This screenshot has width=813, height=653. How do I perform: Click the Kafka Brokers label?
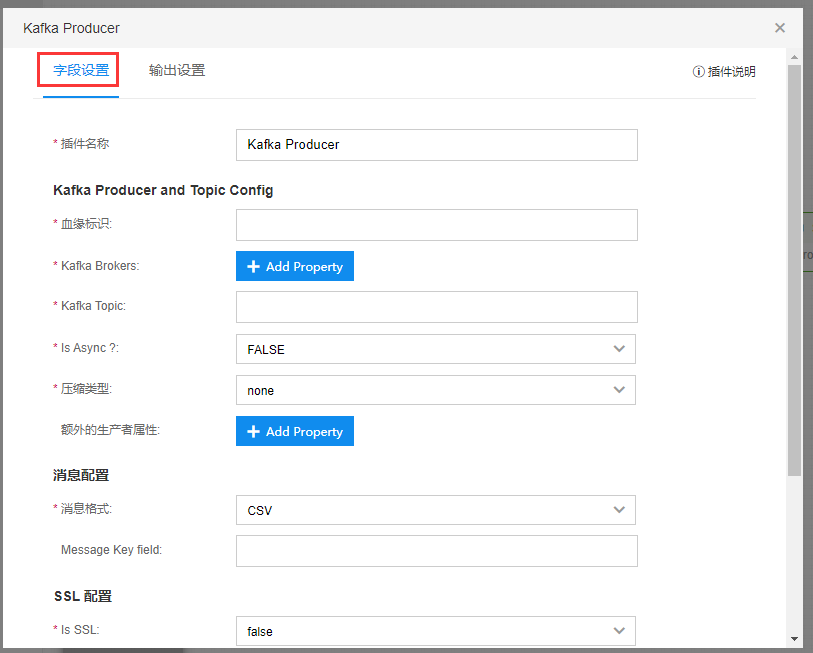click(x=100, y=266)
